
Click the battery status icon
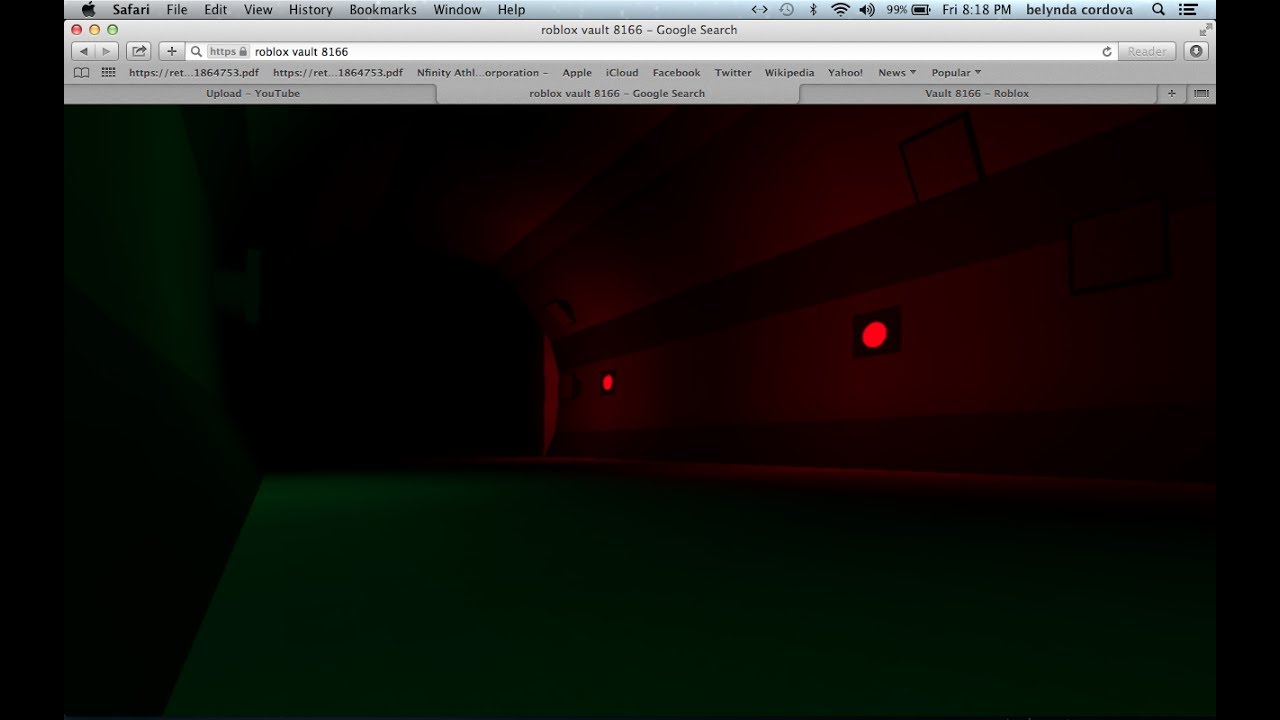coord(921,9)
